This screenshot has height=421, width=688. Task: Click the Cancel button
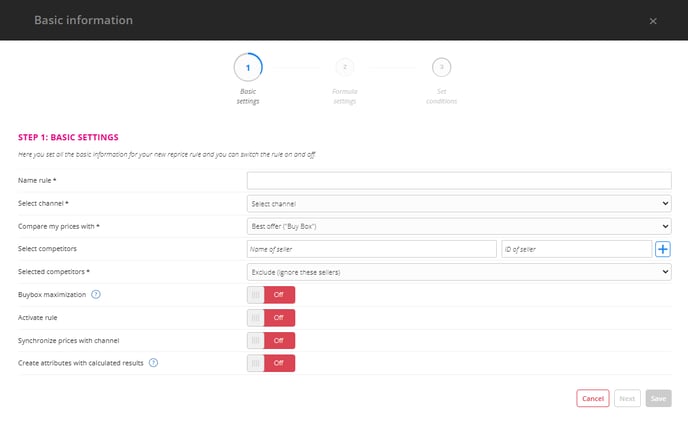point(593,398)
